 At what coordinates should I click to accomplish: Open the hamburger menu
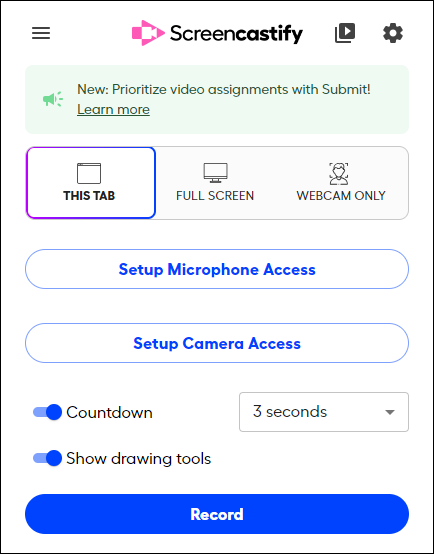pos(41,33)
